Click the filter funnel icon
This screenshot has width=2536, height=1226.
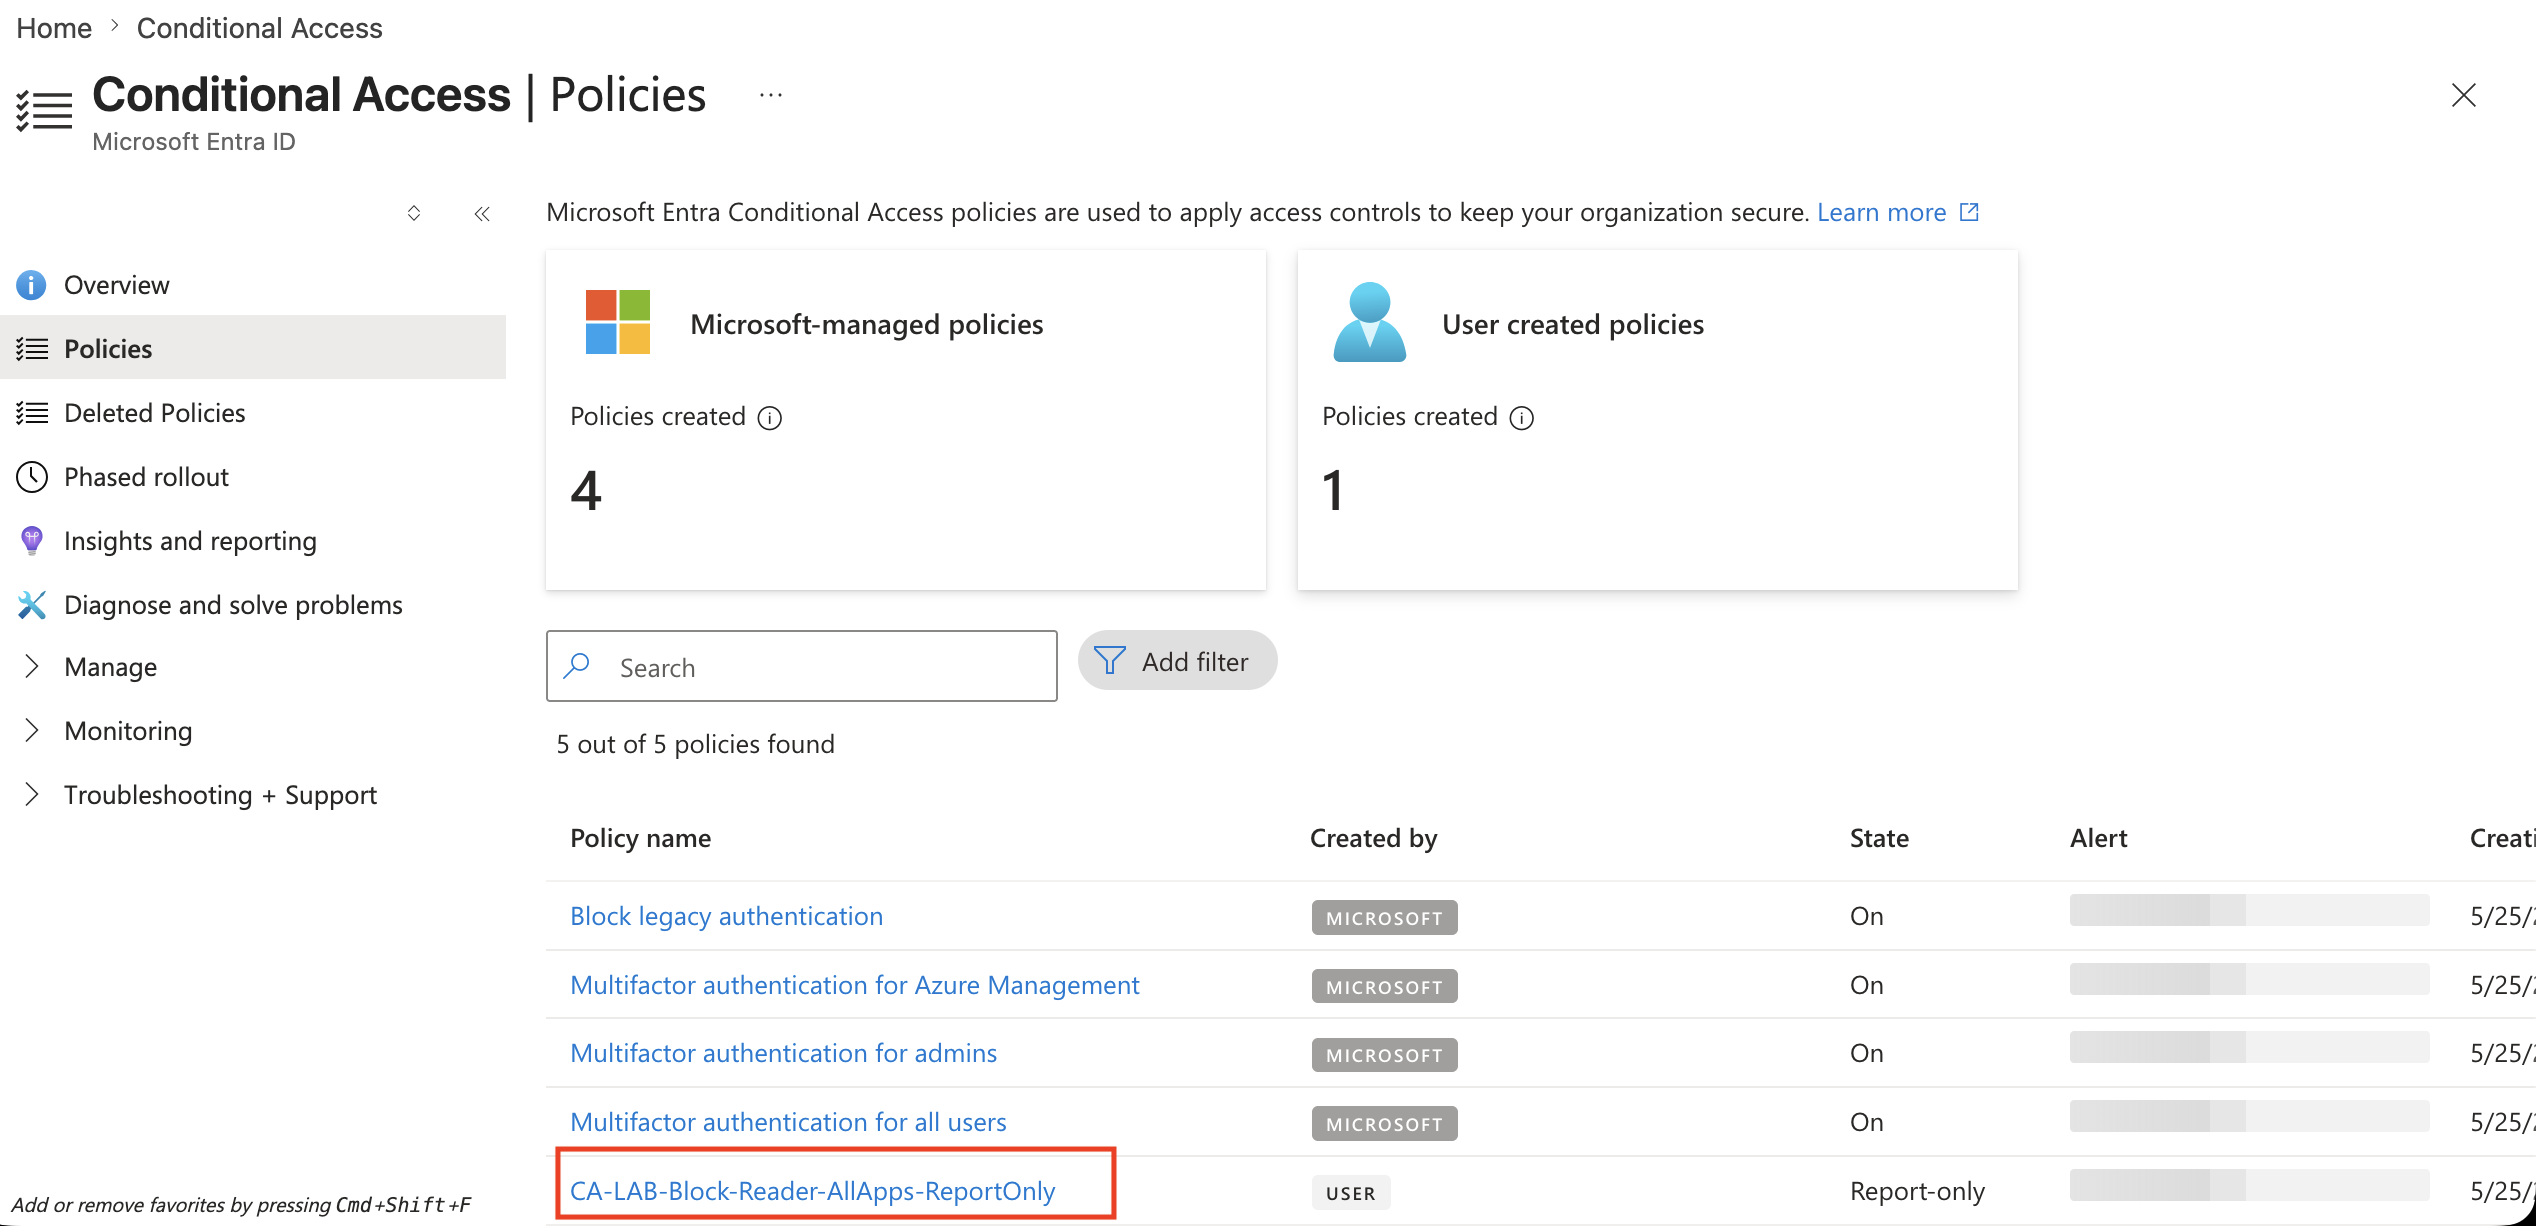click(x=1110, y=661)
